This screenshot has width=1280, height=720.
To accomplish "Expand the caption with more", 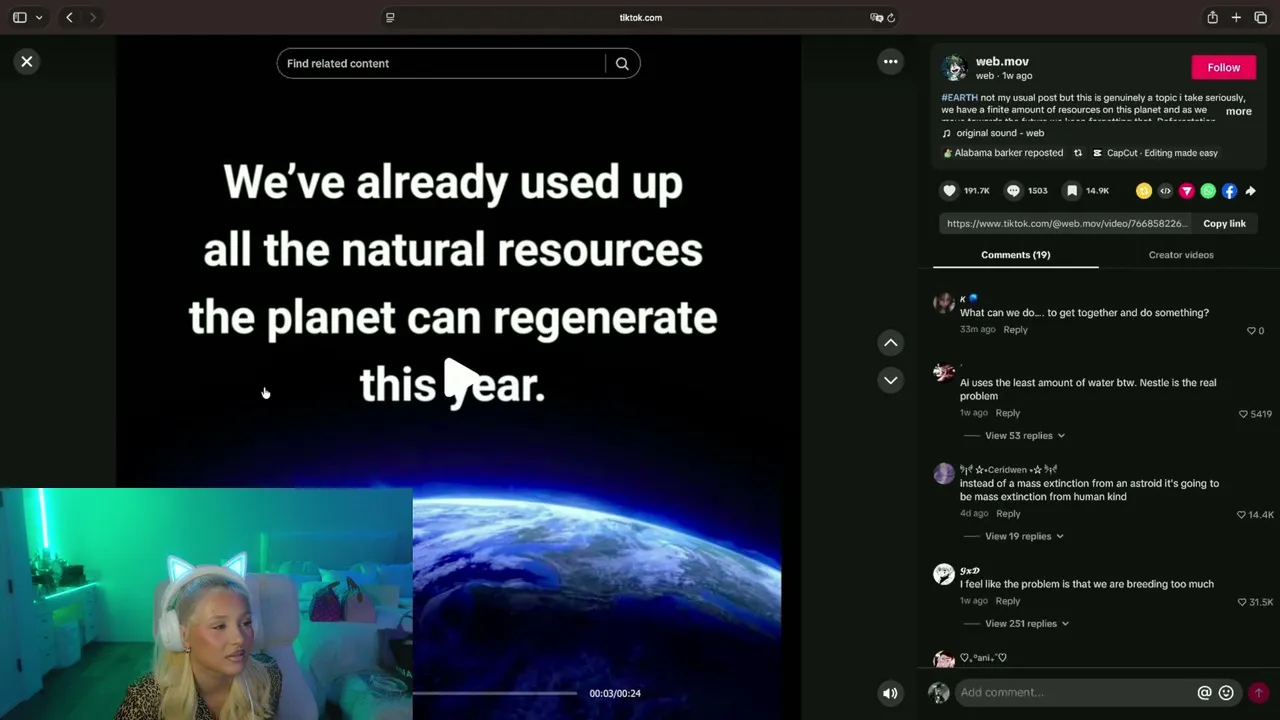I will point(1239,111).
